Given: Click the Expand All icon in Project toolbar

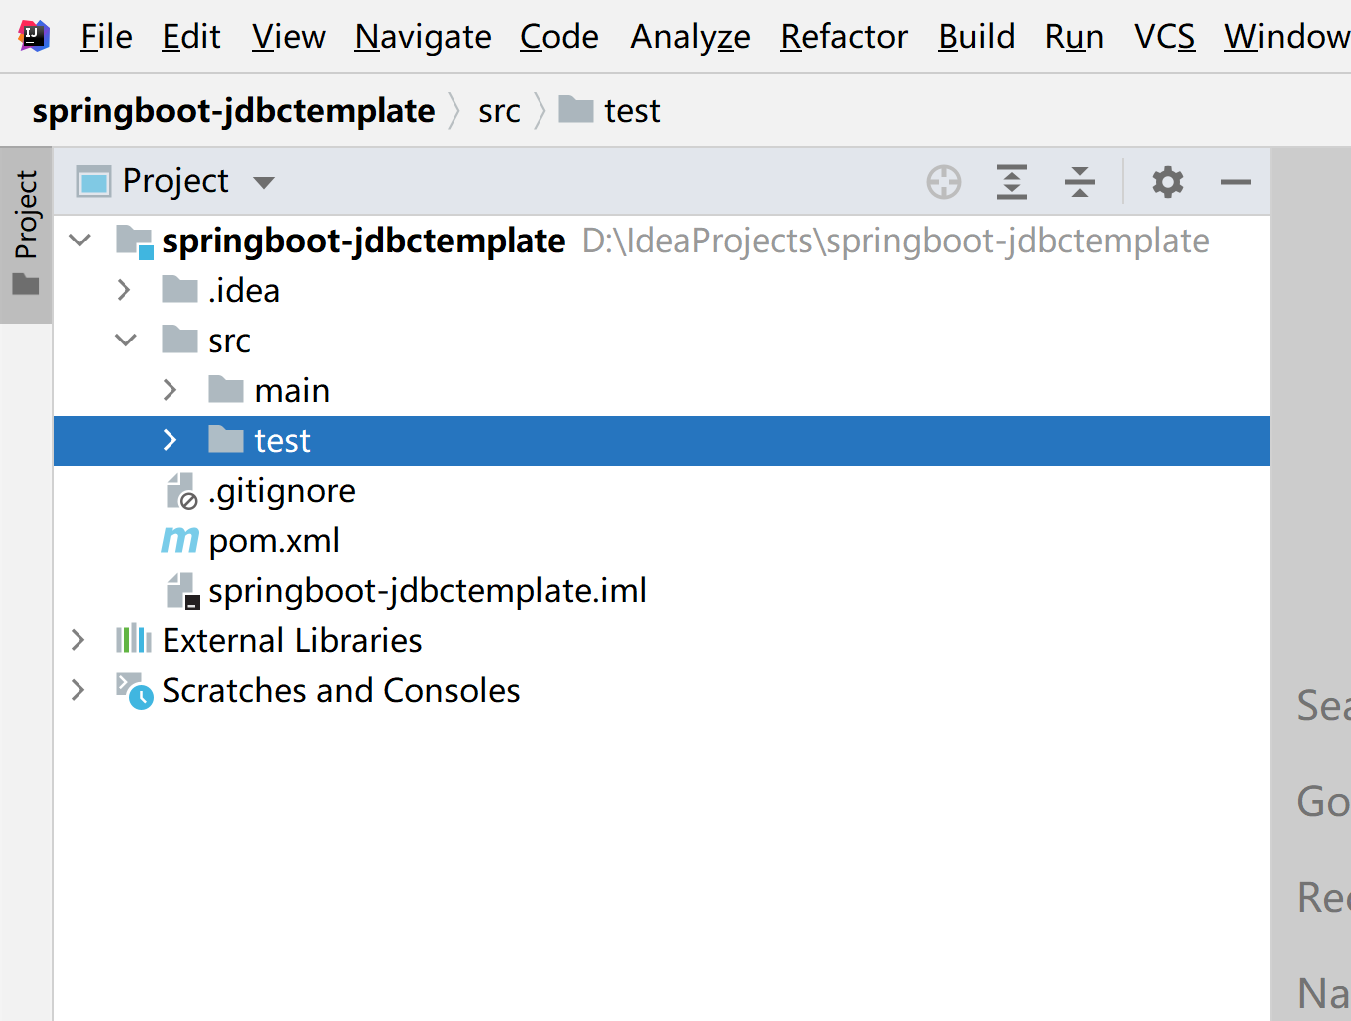Looking at the screenshot, I should tap(1011, 181).
